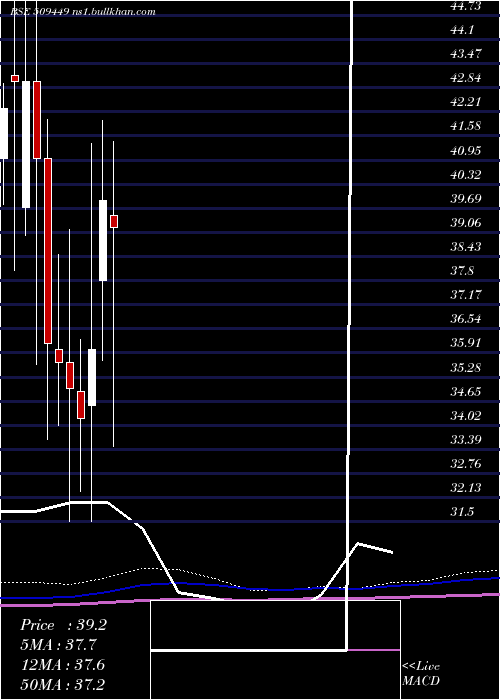Click the 35.28 price axis label

tap(466, 367)
